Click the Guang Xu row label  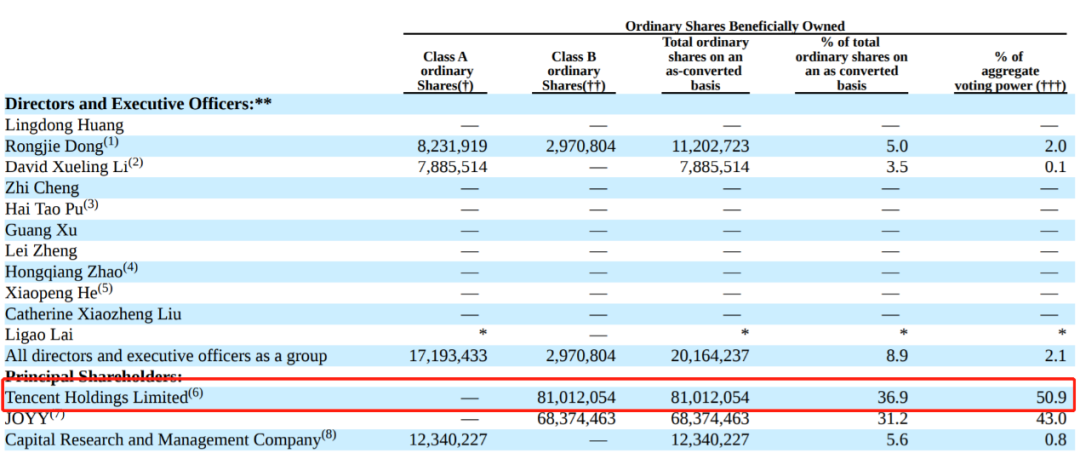[x=40, y=230]
